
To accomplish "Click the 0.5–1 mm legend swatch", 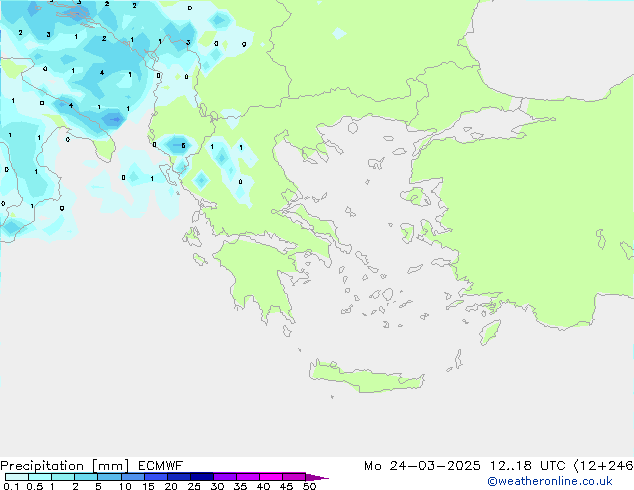I will (x=40, y=477).
